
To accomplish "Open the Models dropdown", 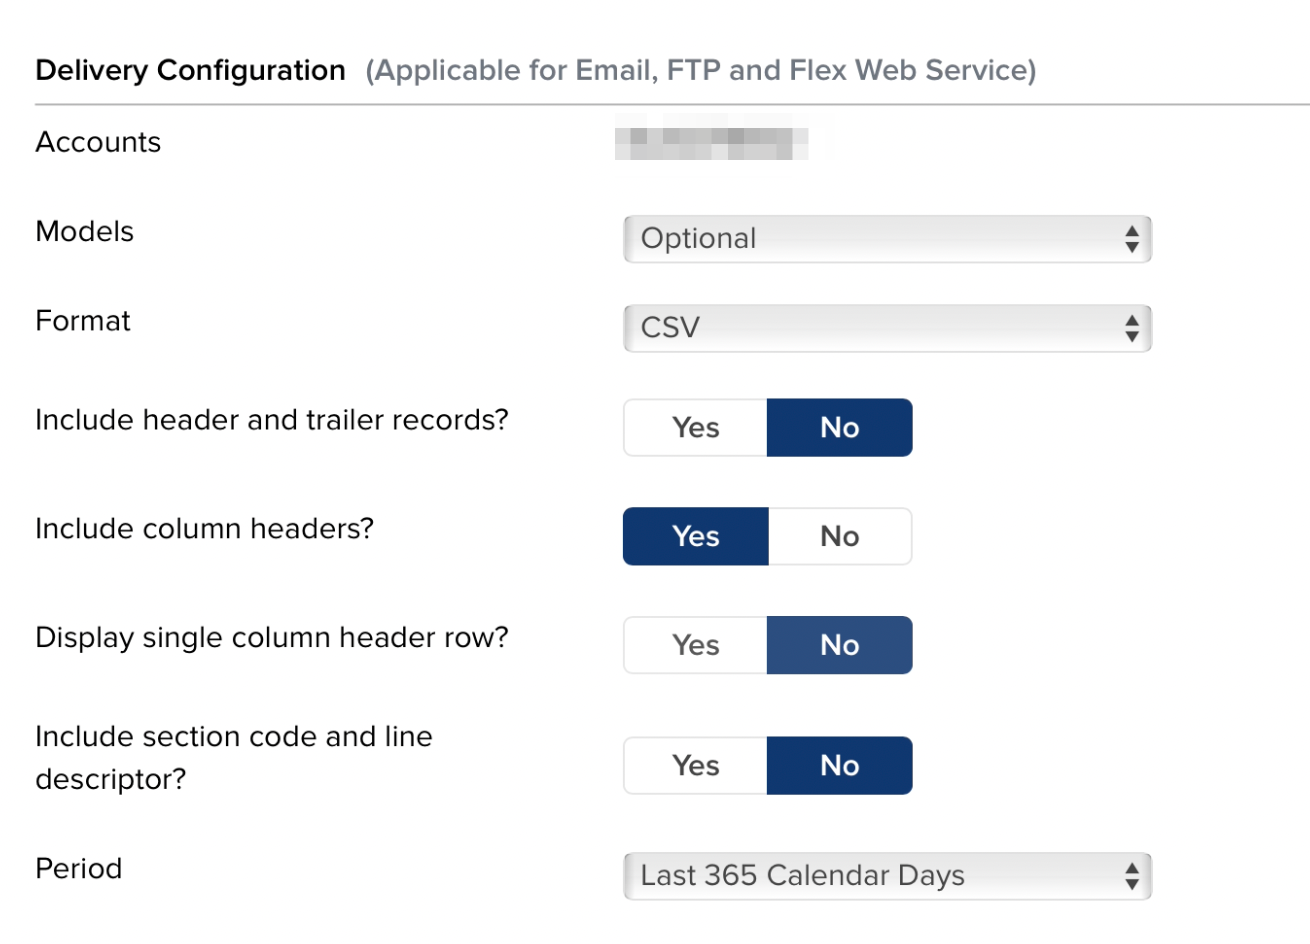I will [x=886, y=238].
